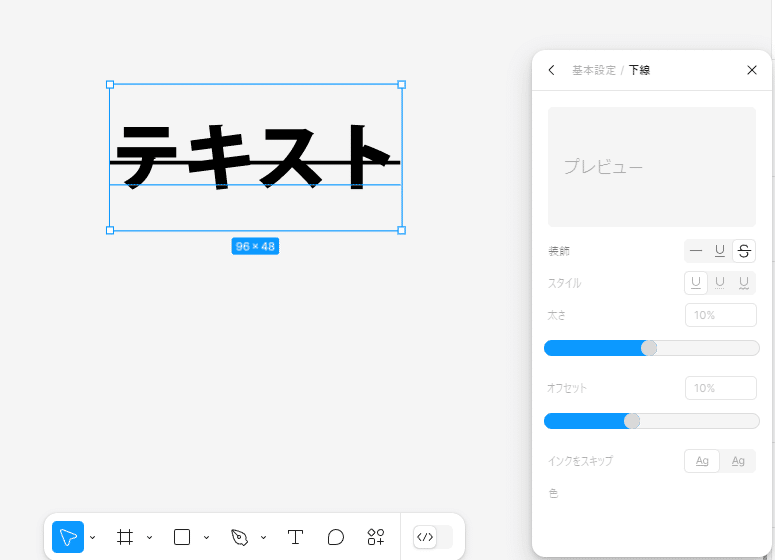The image size is (775, 560).
Task: Click the top-left selection handle
Action: 110,85
